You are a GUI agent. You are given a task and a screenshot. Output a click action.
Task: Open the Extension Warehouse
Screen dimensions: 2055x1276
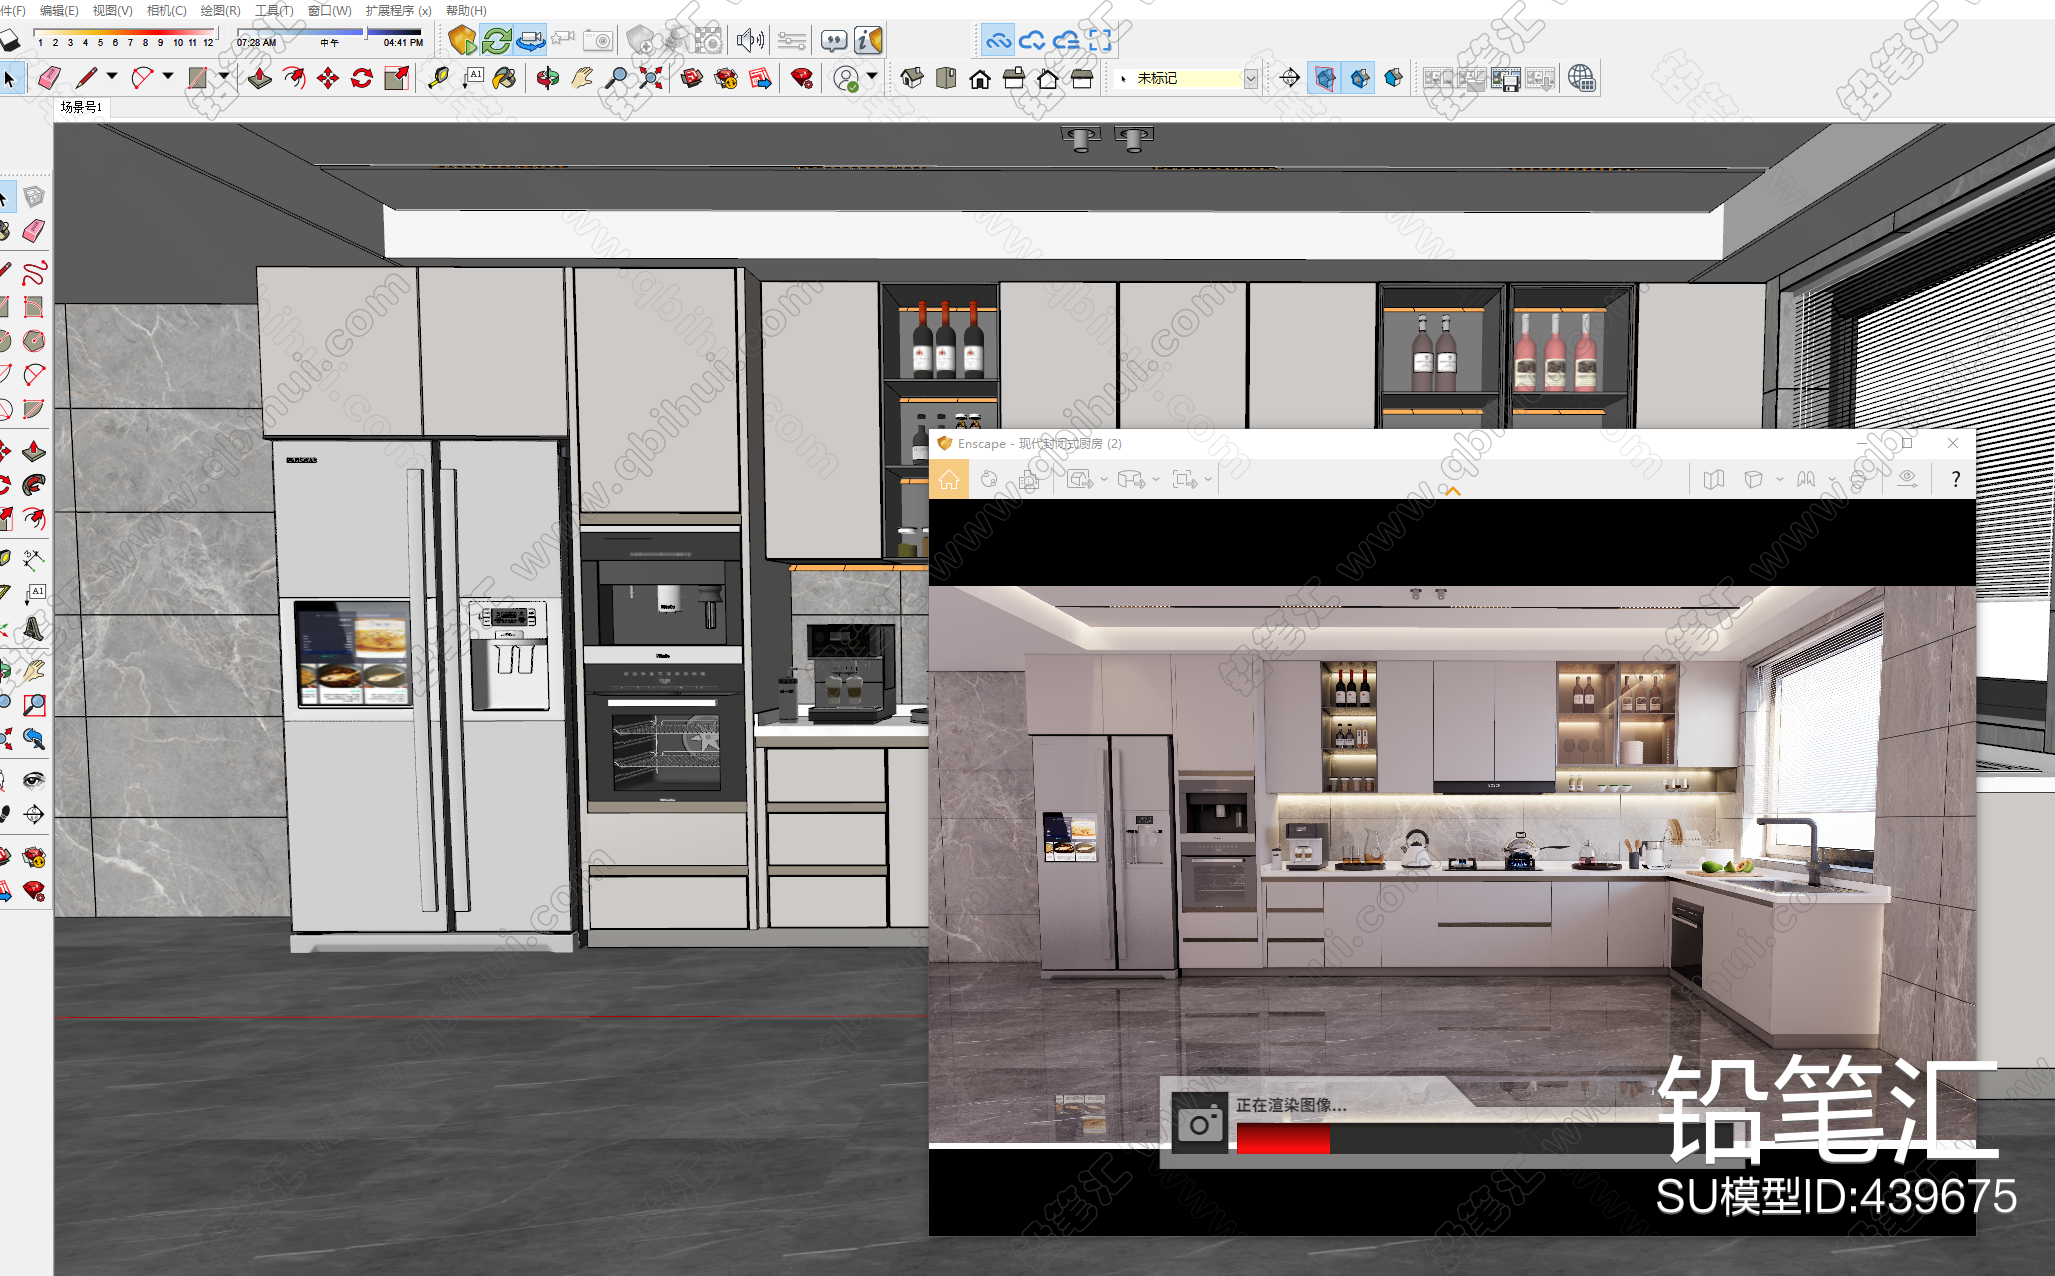pyautogui.click(x=726, y=78)
